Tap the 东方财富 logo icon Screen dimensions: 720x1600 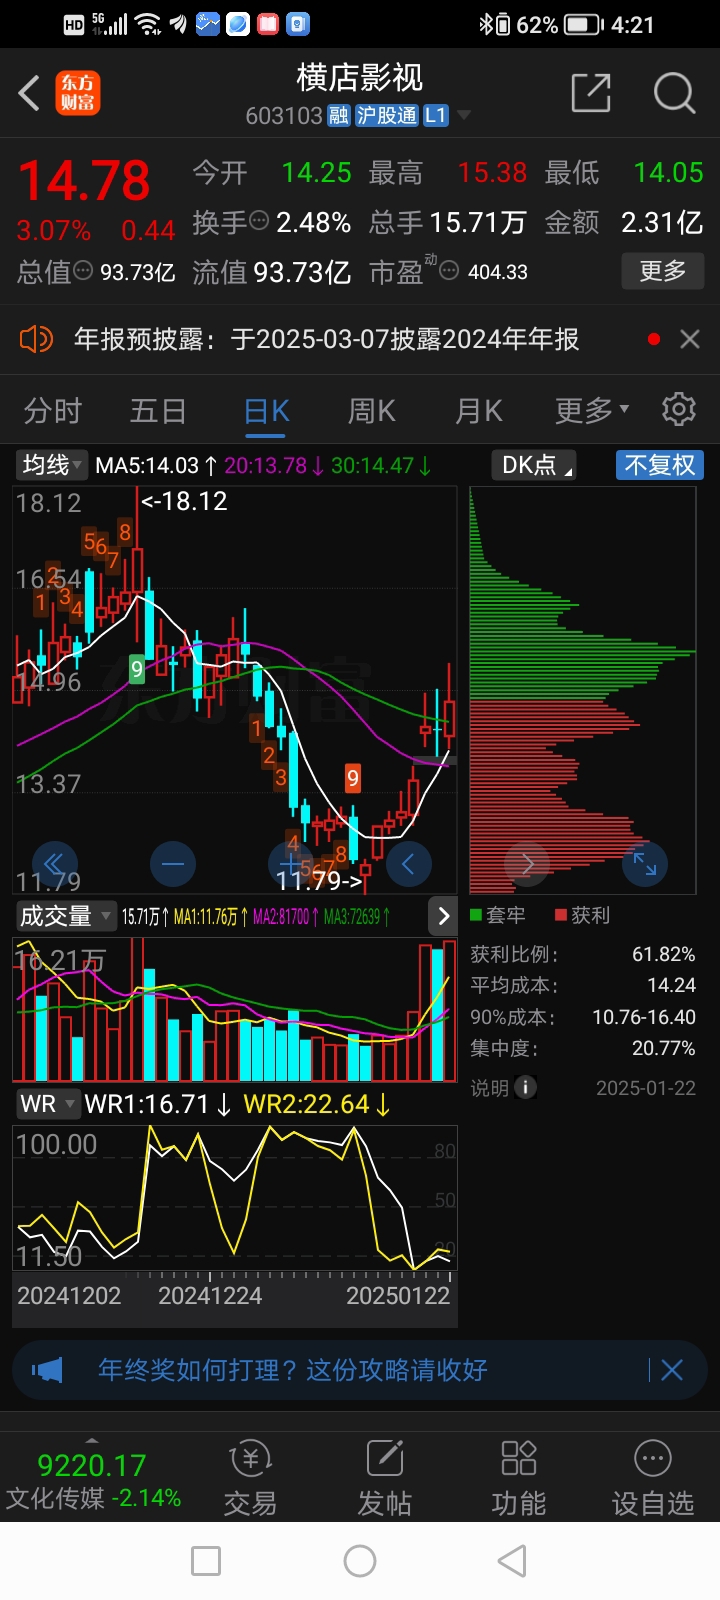(78, 93)
